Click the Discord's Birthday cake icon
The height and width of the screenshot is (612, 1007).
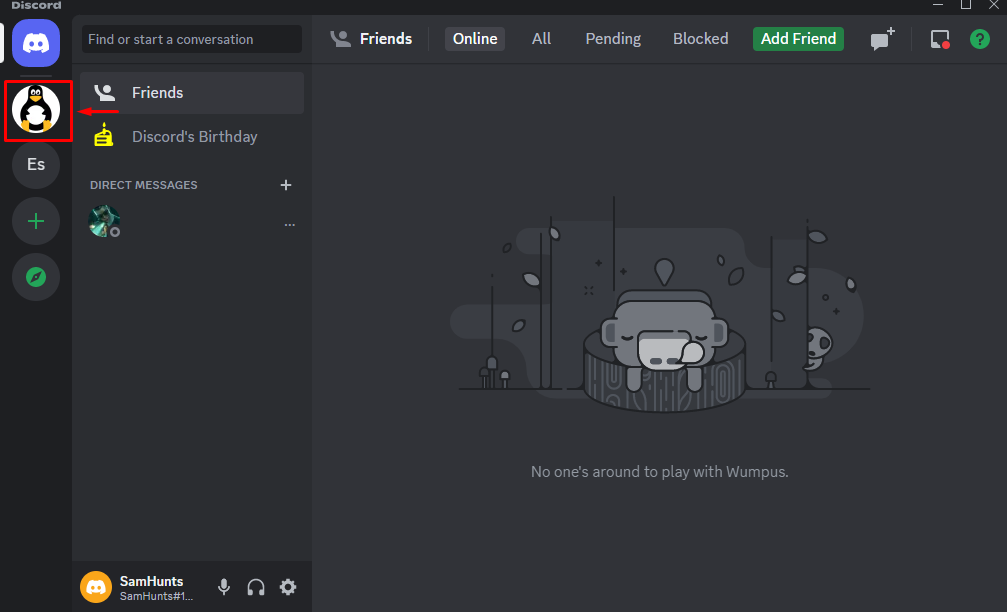pos(103,136)
